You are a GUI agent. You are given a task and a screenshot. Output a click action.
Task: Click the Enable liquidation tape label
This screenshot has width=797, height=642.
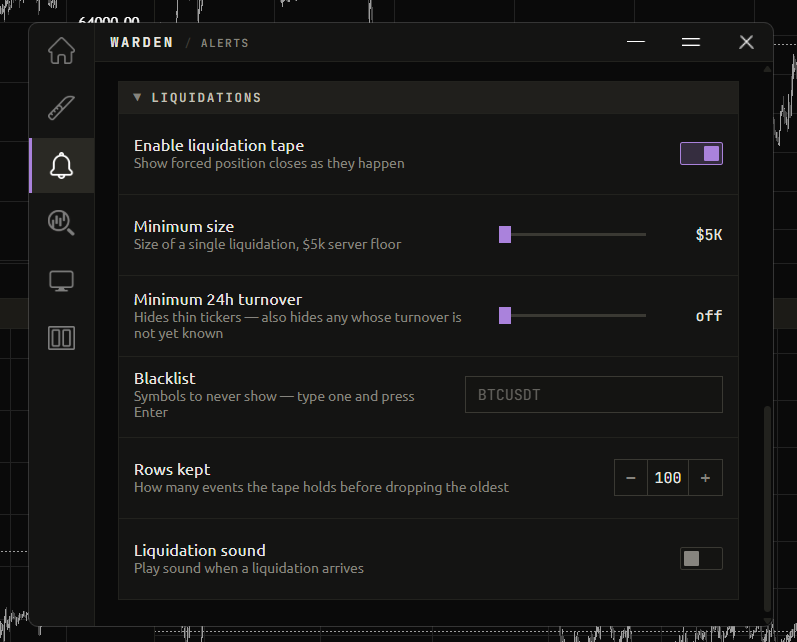pos(219,146)
